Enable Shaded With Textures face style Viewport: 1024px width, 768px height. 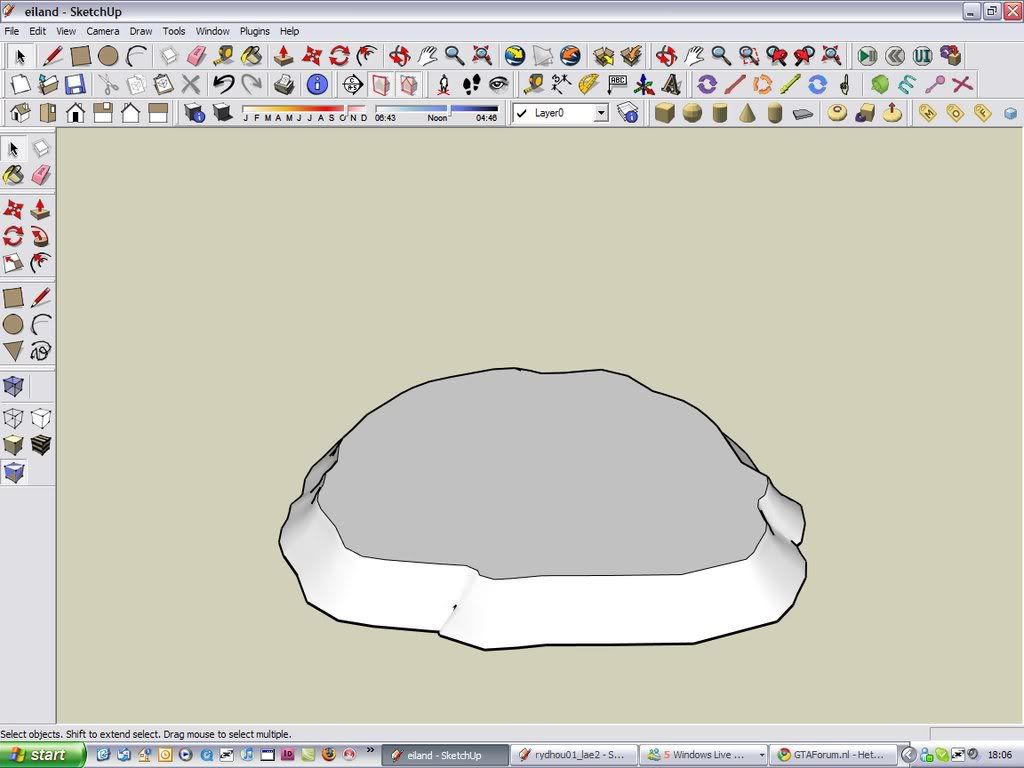point(40,445)
